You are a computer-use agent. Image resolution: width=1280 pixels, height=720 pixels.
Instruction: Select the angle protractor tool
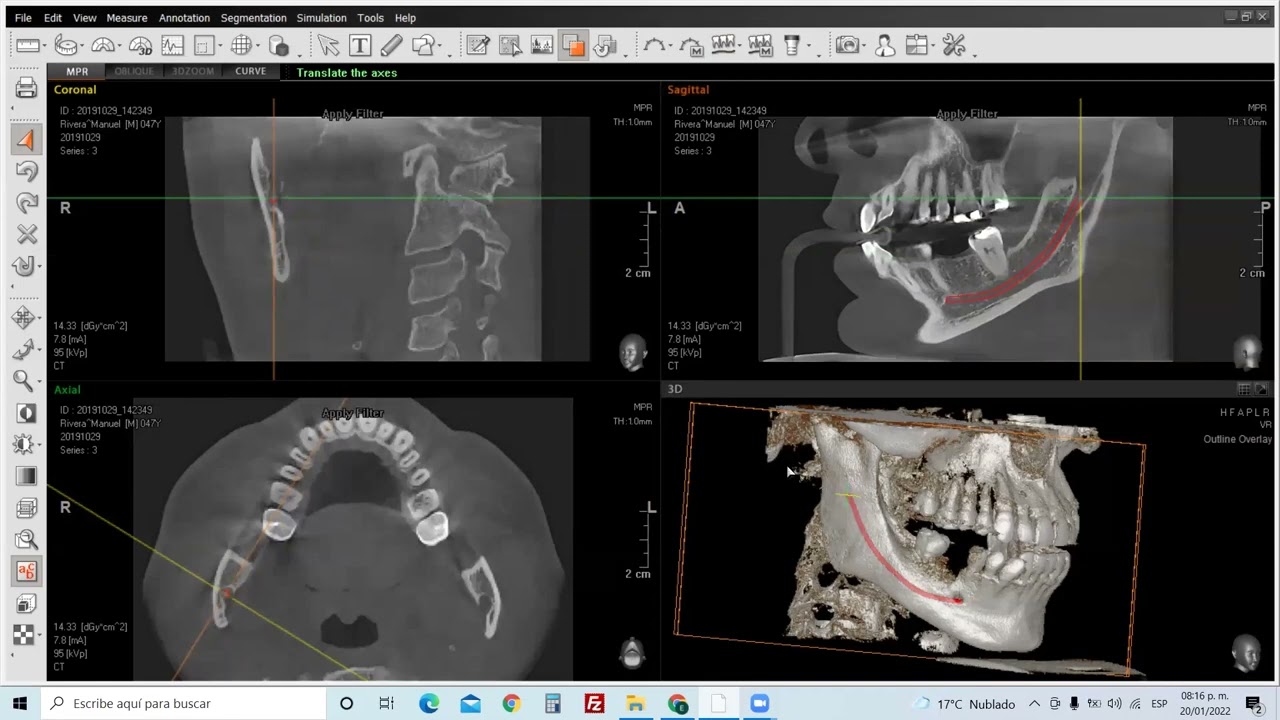click(102, 45)
